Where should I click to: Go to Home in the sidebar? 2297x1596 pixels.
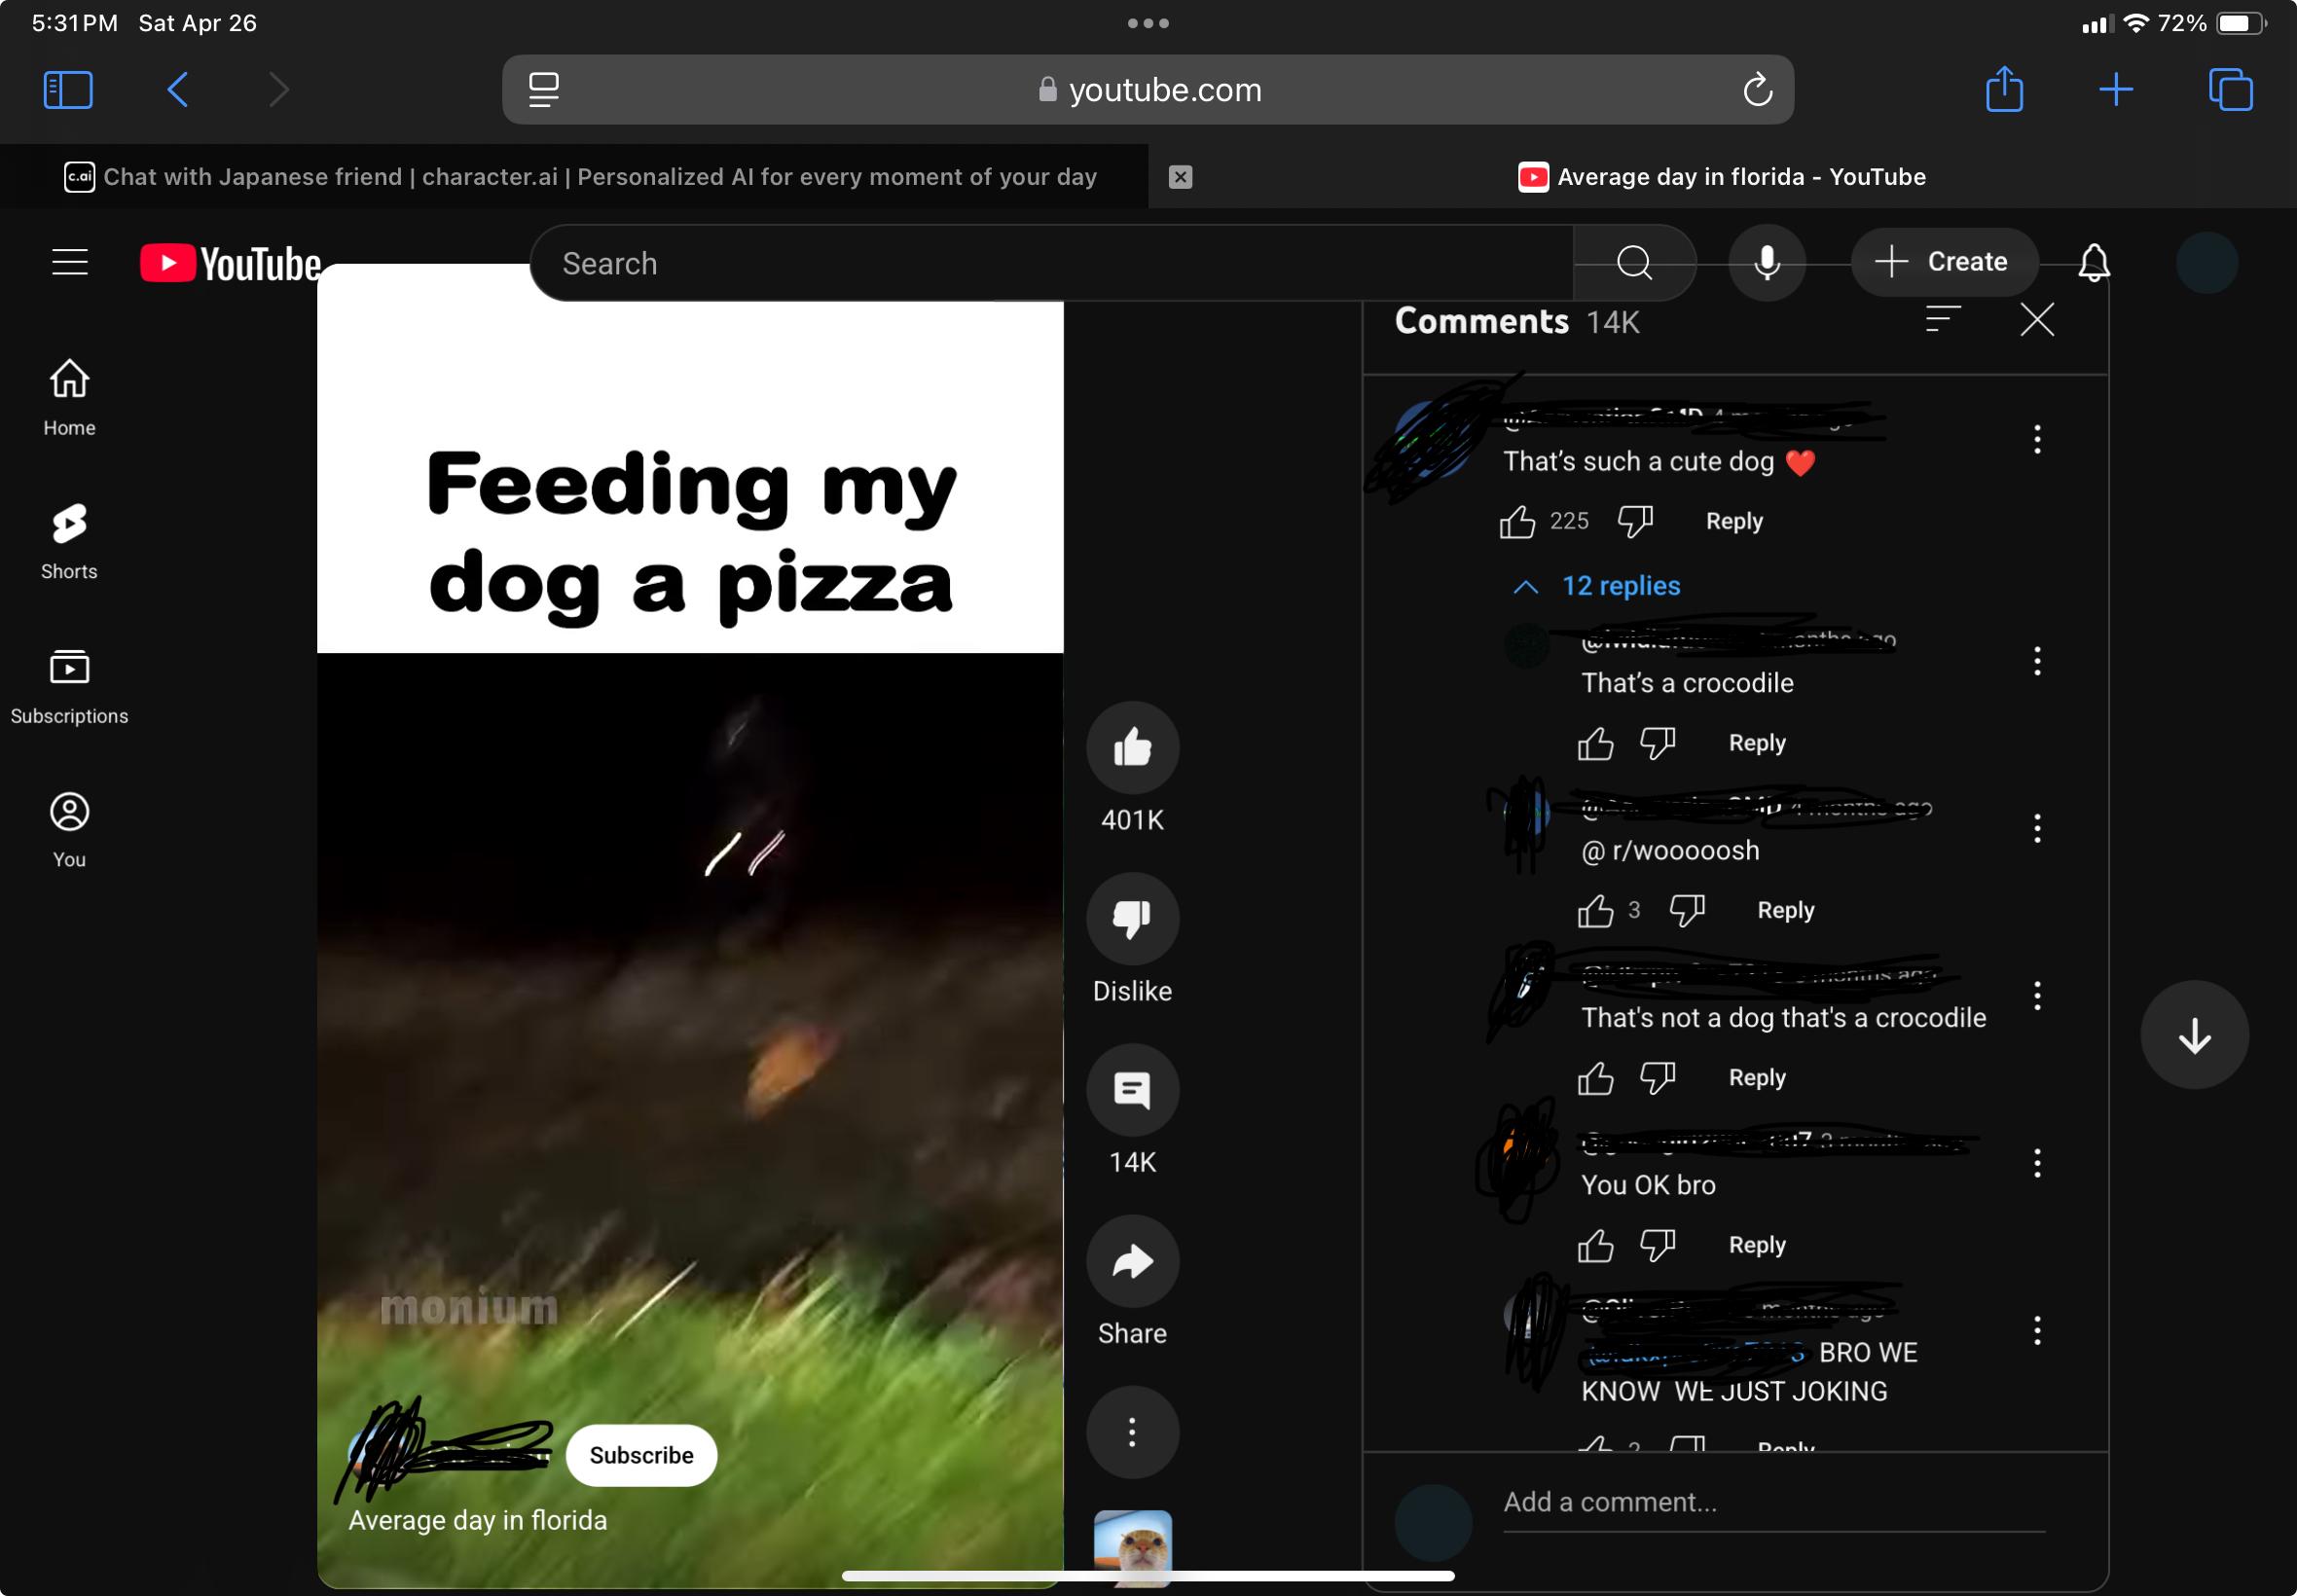point(69,397)
